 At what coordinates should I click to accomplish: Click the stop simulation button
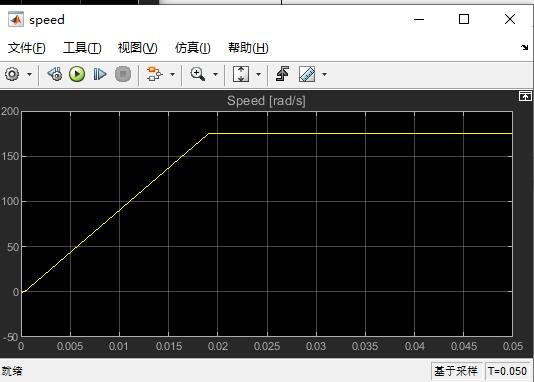123,74
